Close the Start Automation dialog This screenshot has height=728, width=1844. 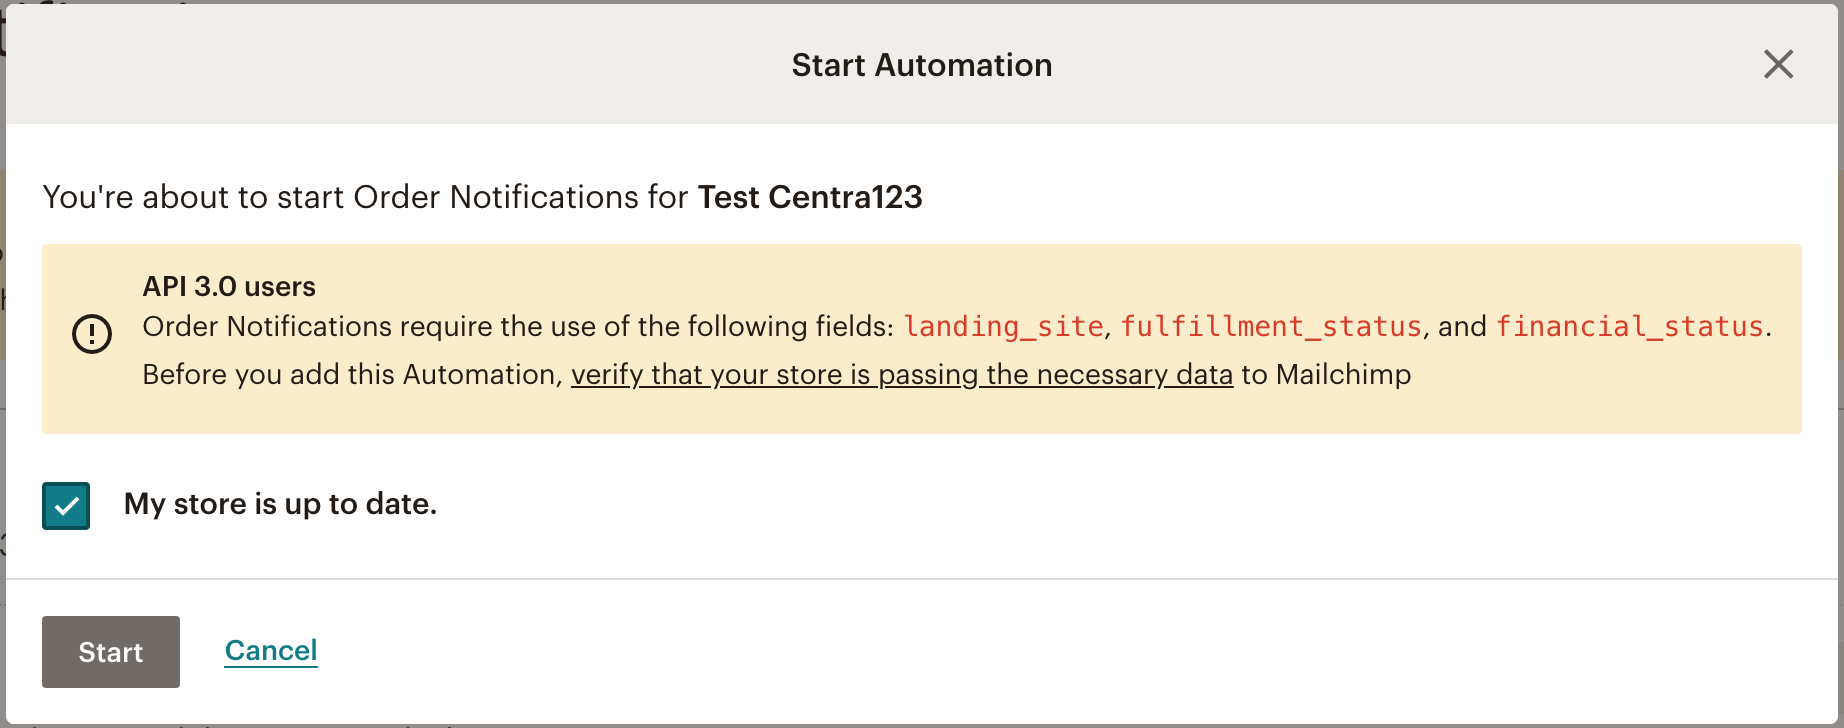(x=1779, y=64)
